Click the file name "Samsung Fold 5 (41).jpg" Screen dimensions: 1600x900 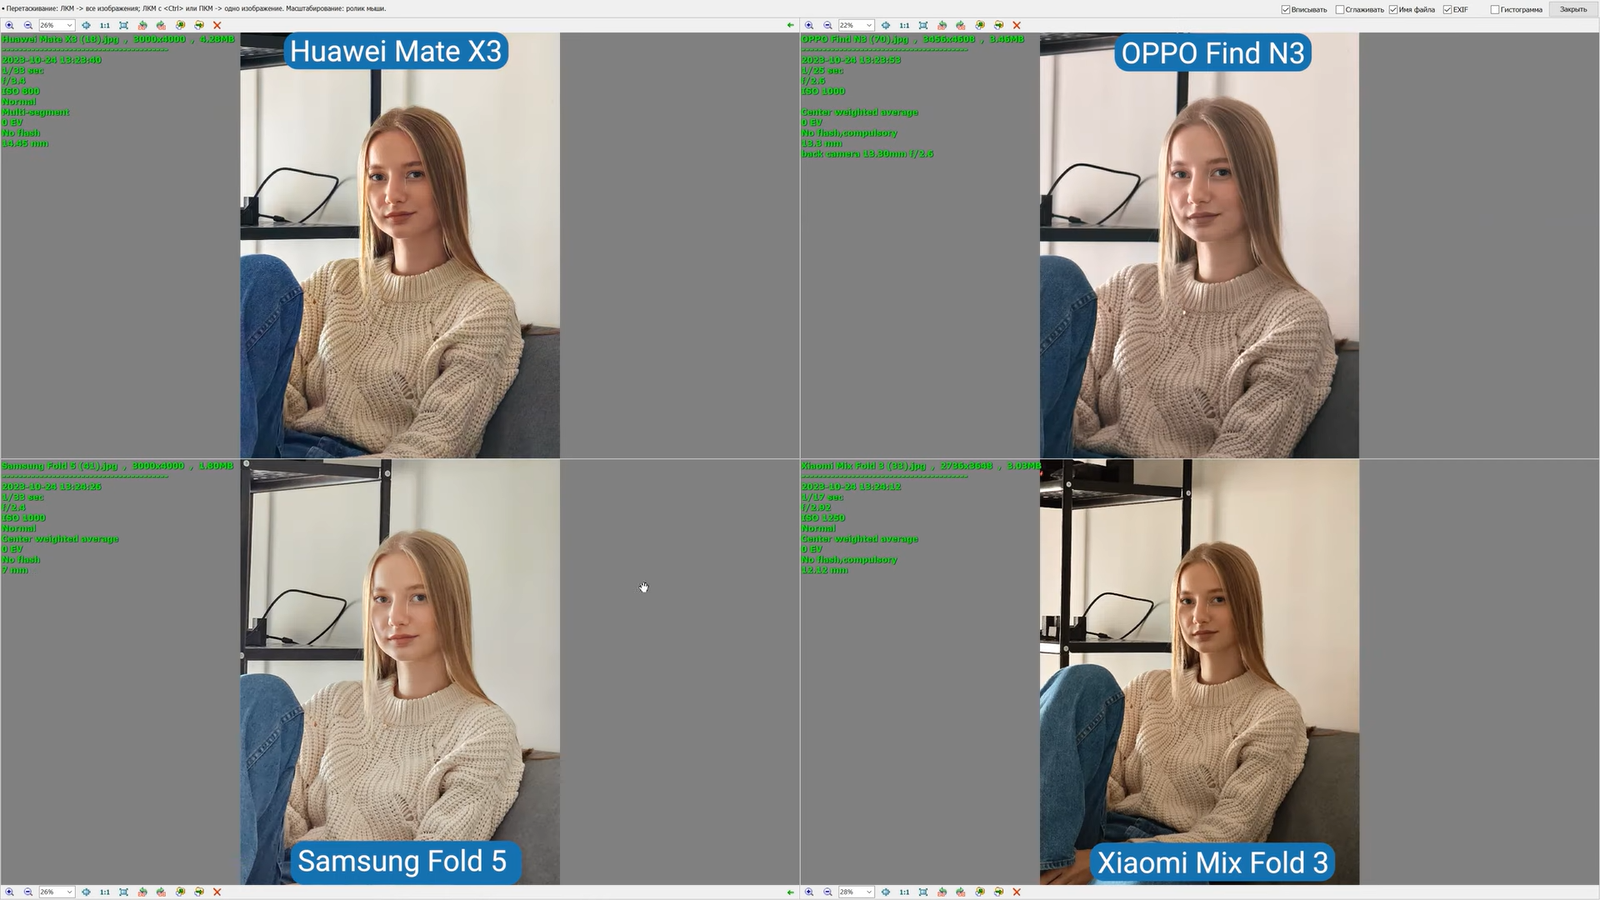pos(59,466)
